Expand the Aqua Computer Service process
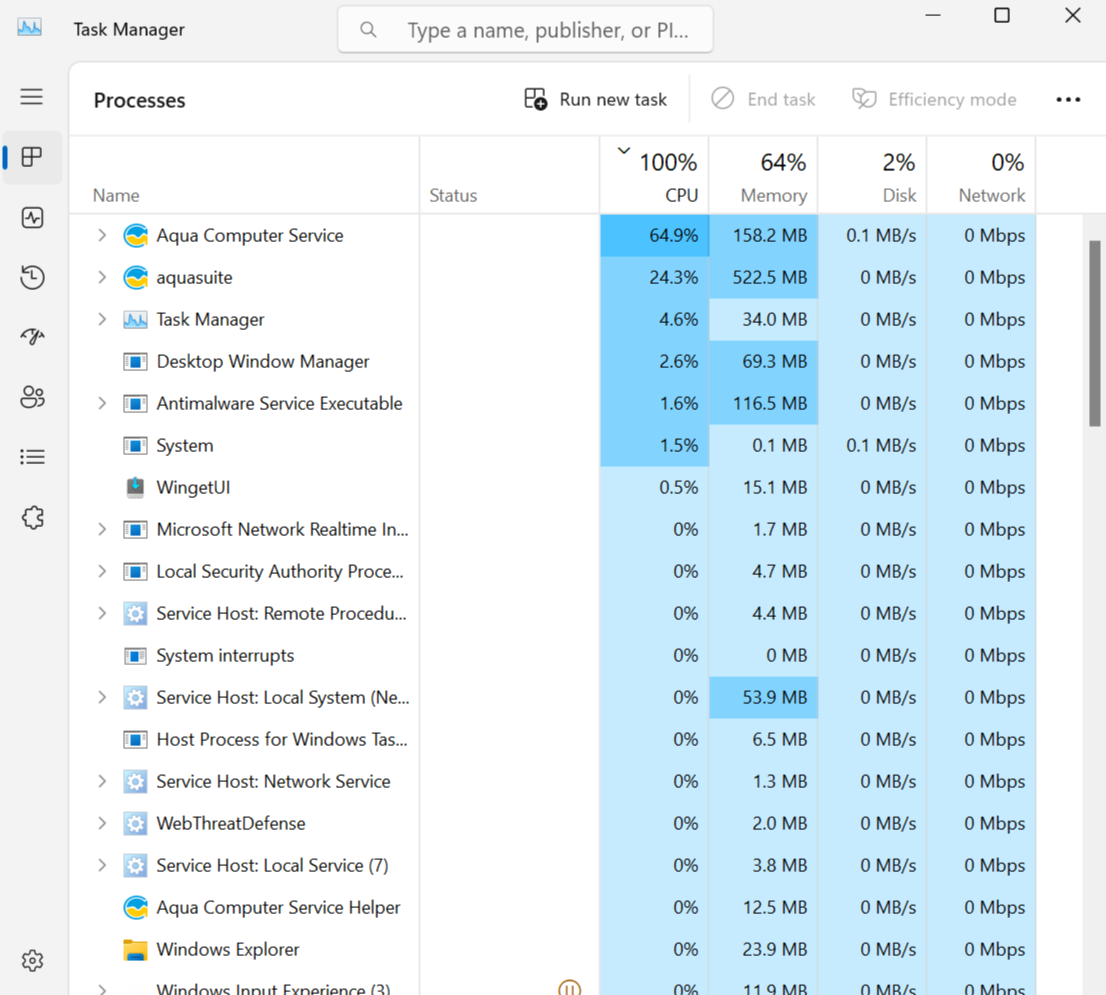The image size is (1106, 995). [x=102, y=236]
